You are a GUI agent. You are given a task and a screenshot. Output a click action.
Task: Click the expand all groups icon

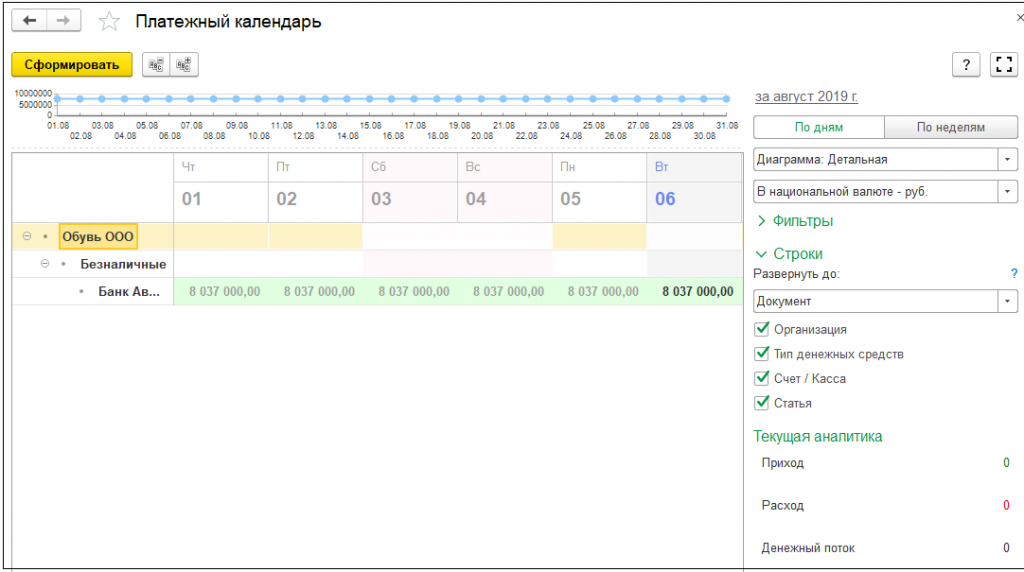click(184, 65)
